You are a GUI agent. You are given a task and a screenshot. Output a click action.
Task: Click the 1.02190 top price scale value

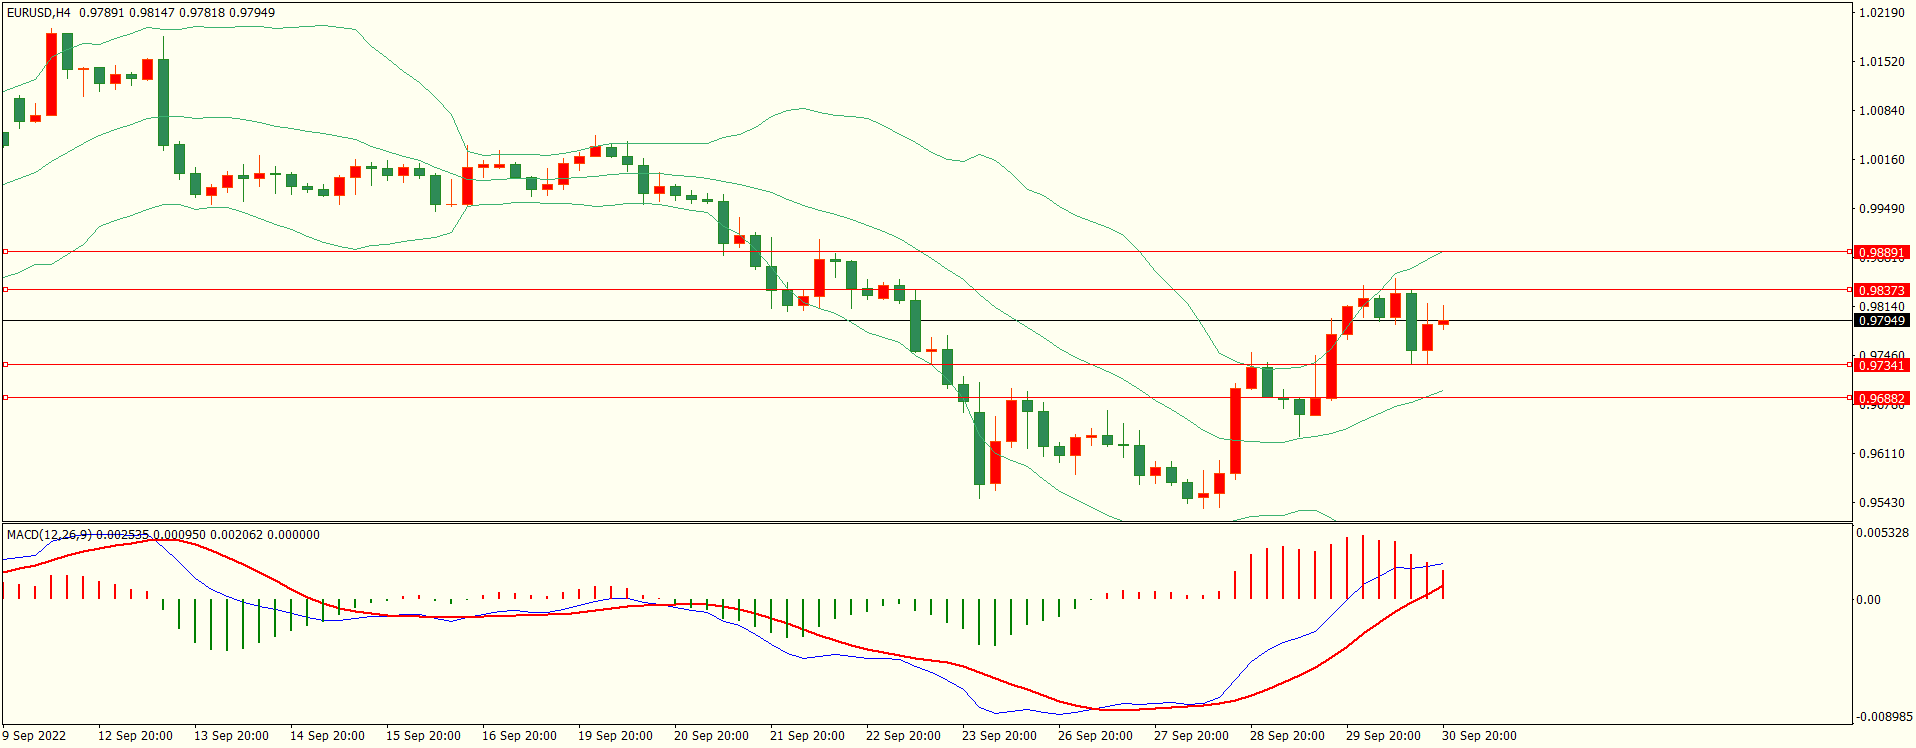[x=1881, y=13]
